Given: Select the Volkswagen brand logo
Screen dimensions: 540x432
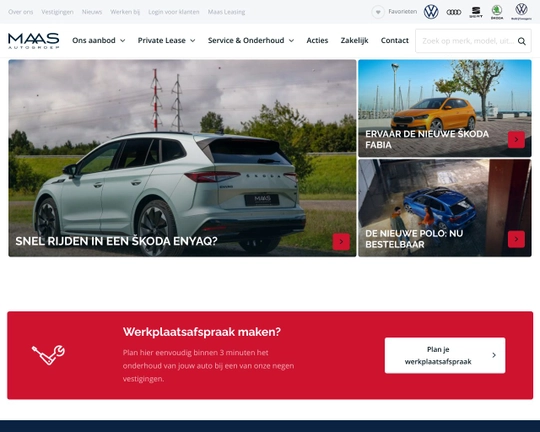Looking at the screenshot, I should pyautogui.click(x=431, y=12).
